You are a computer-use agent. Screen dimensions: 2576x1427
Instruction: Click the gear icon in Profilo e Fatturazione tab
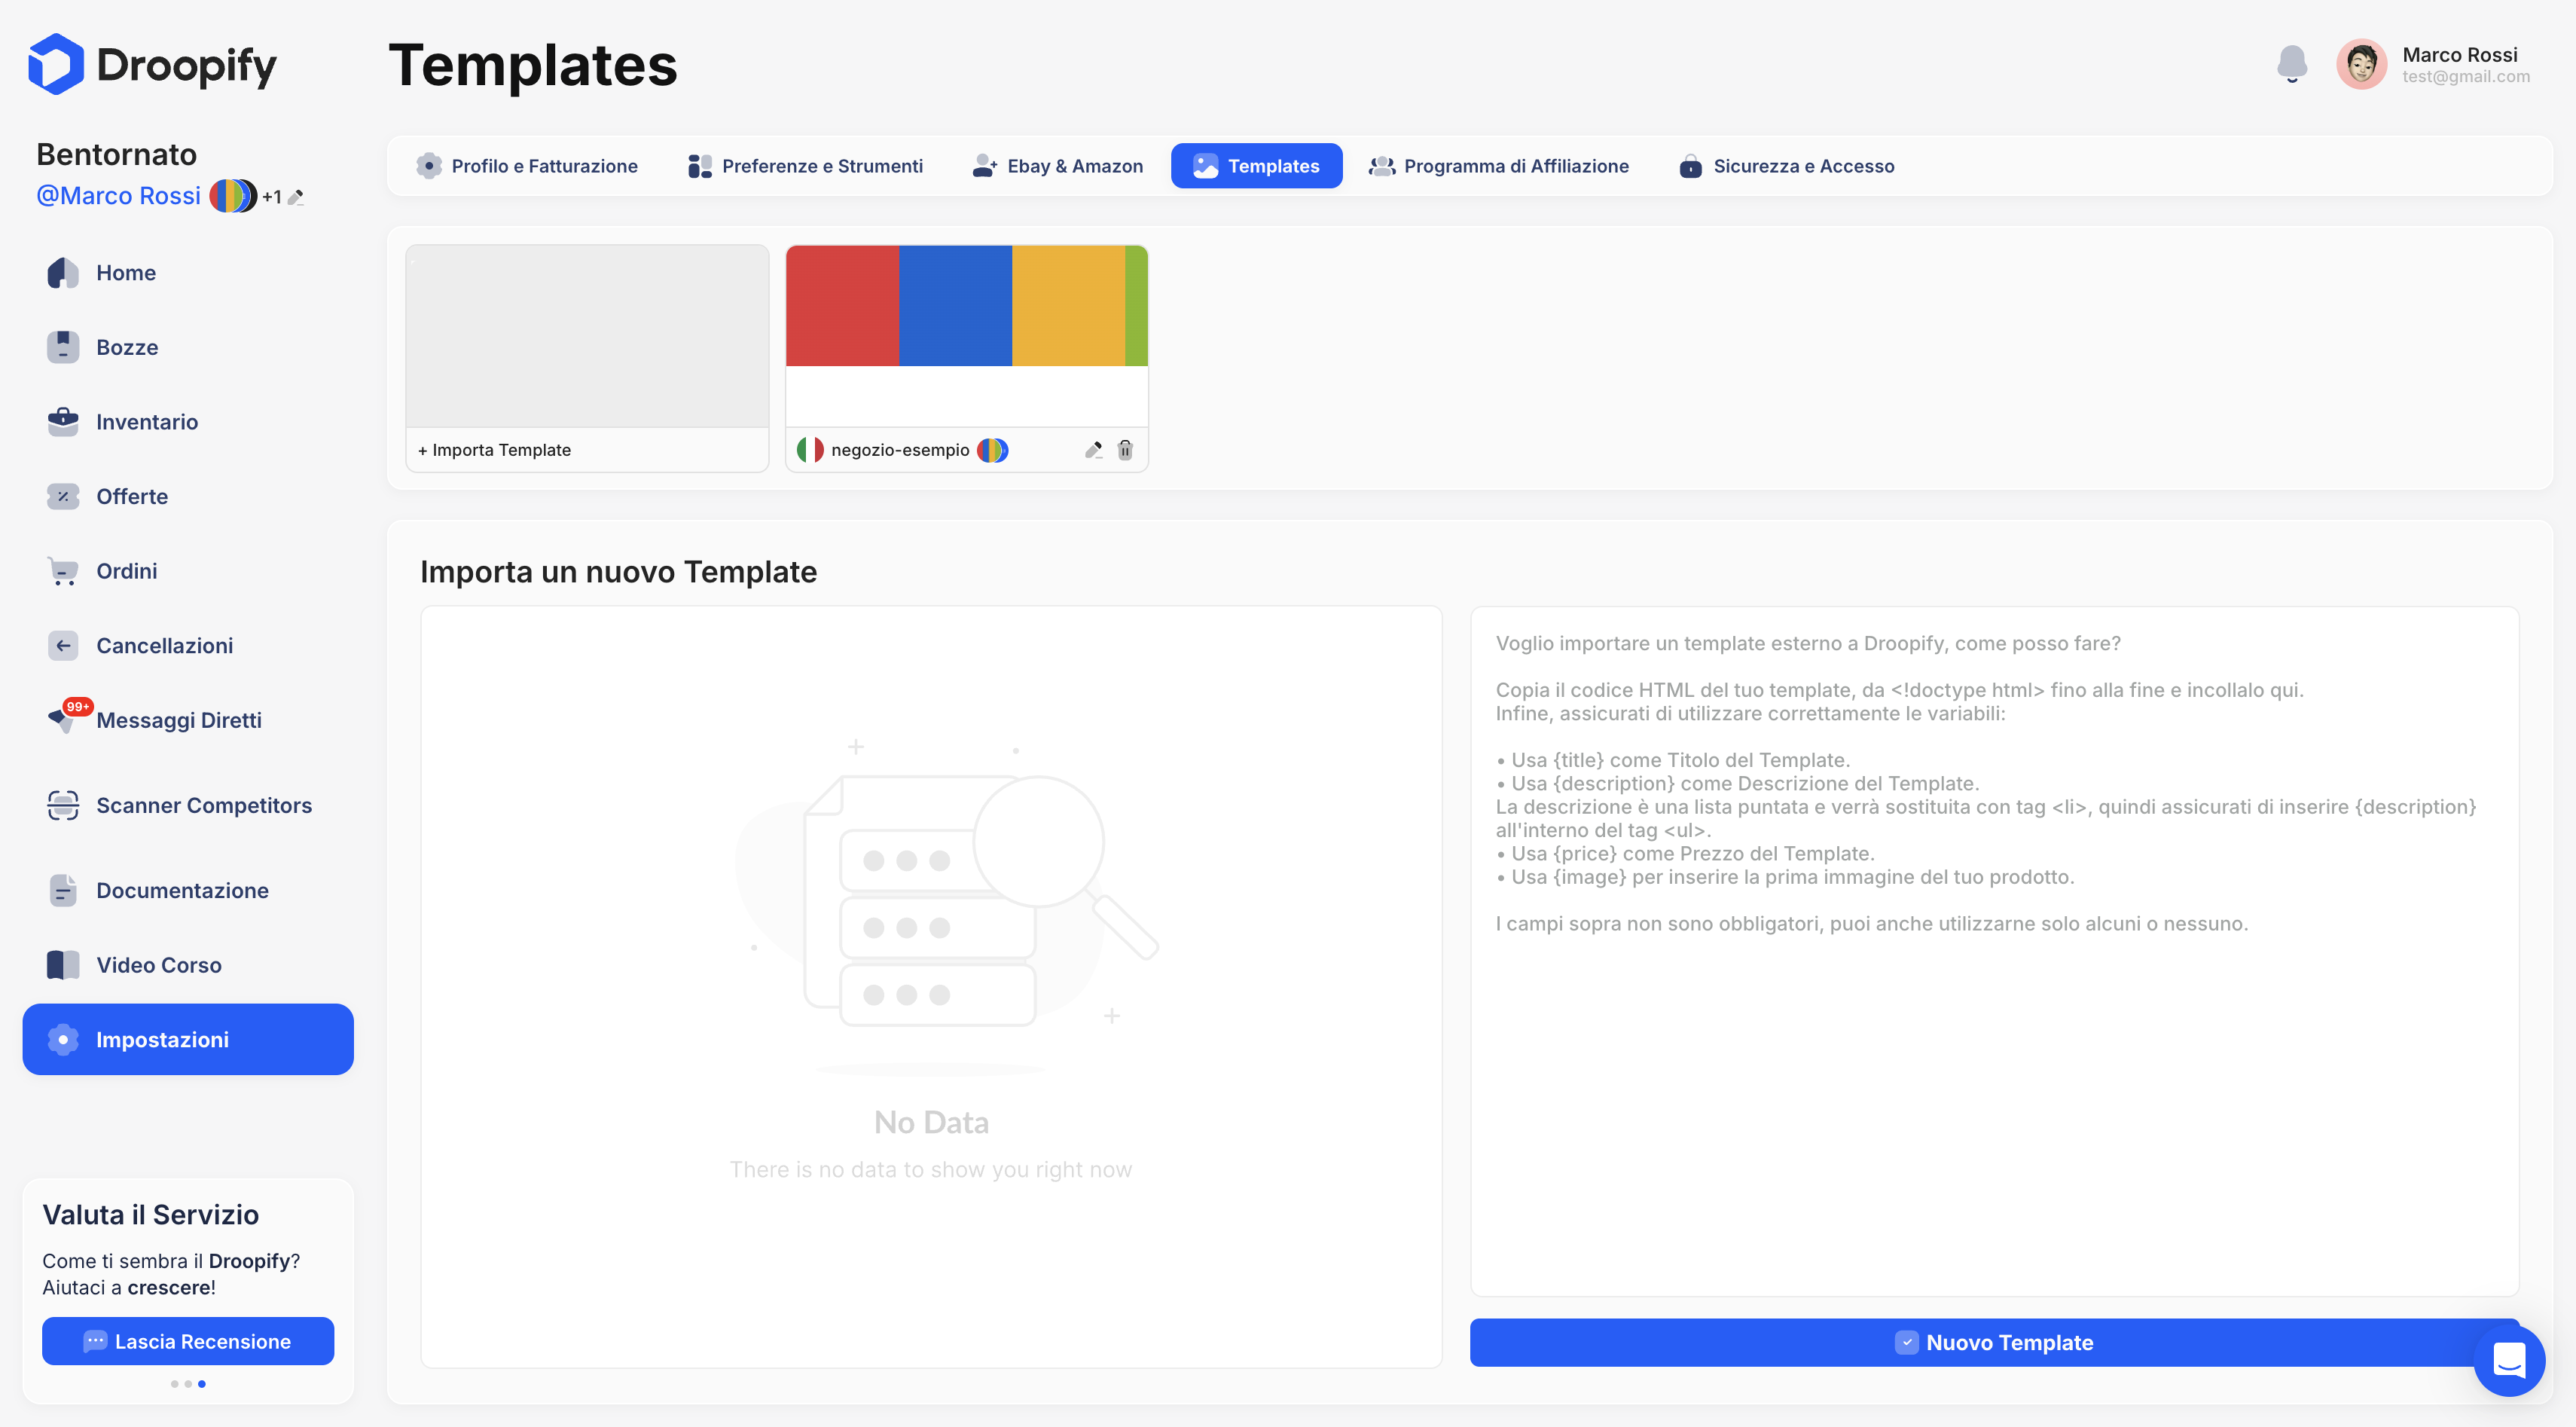(429, 165)
